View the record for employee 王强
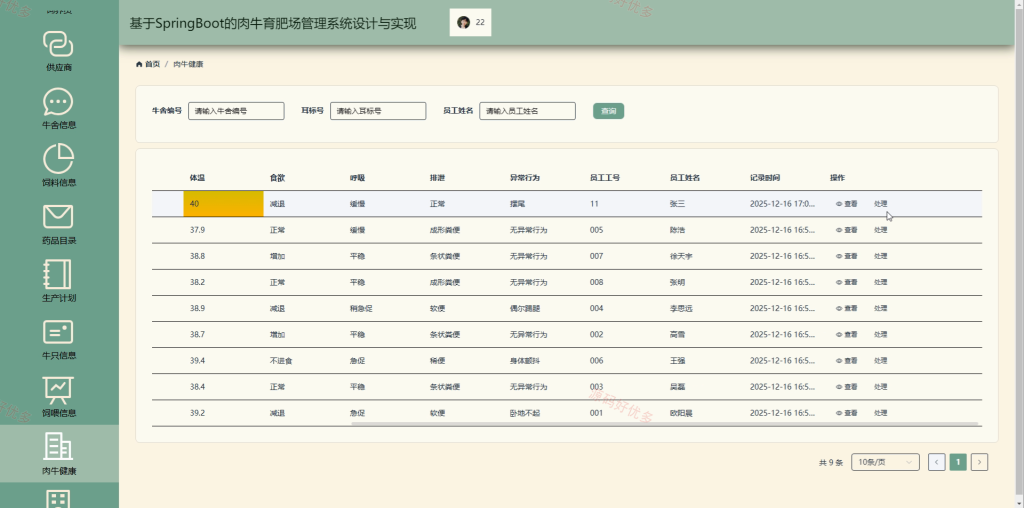This screenshot has height=508, width=1024. (846, 360)
